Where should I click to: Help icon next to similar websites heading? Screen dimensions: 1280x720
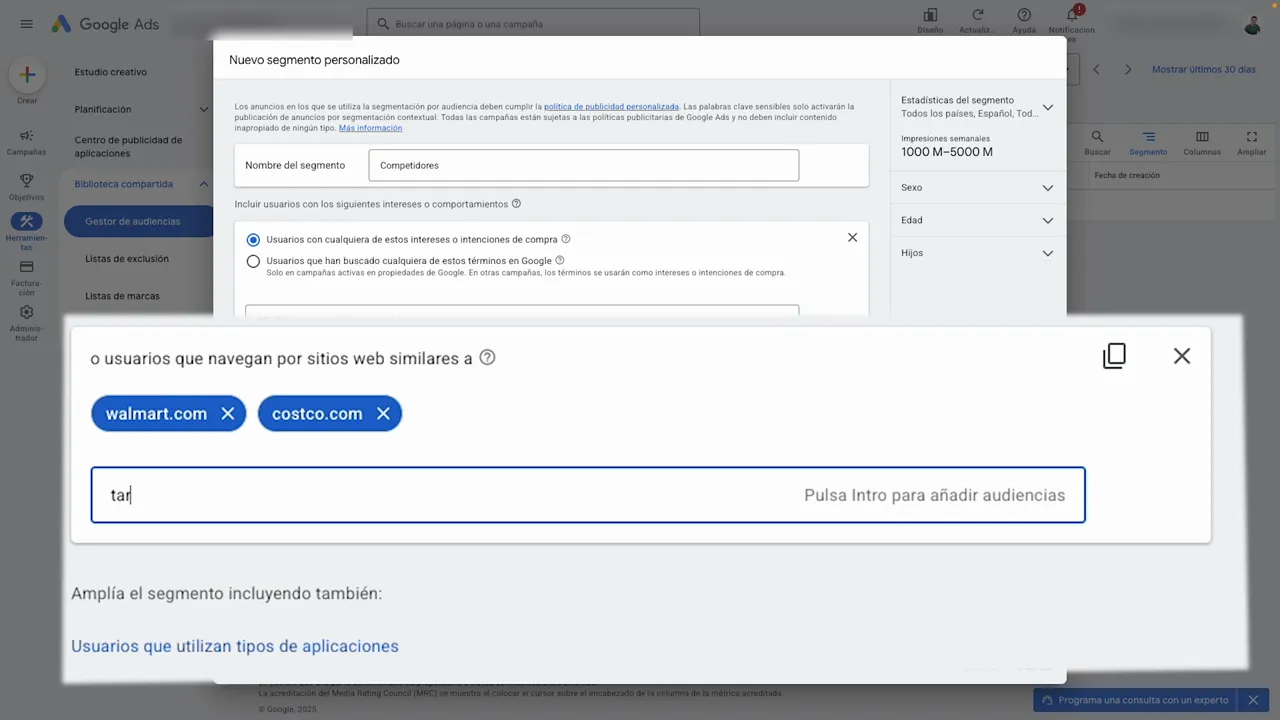(487, 358)
